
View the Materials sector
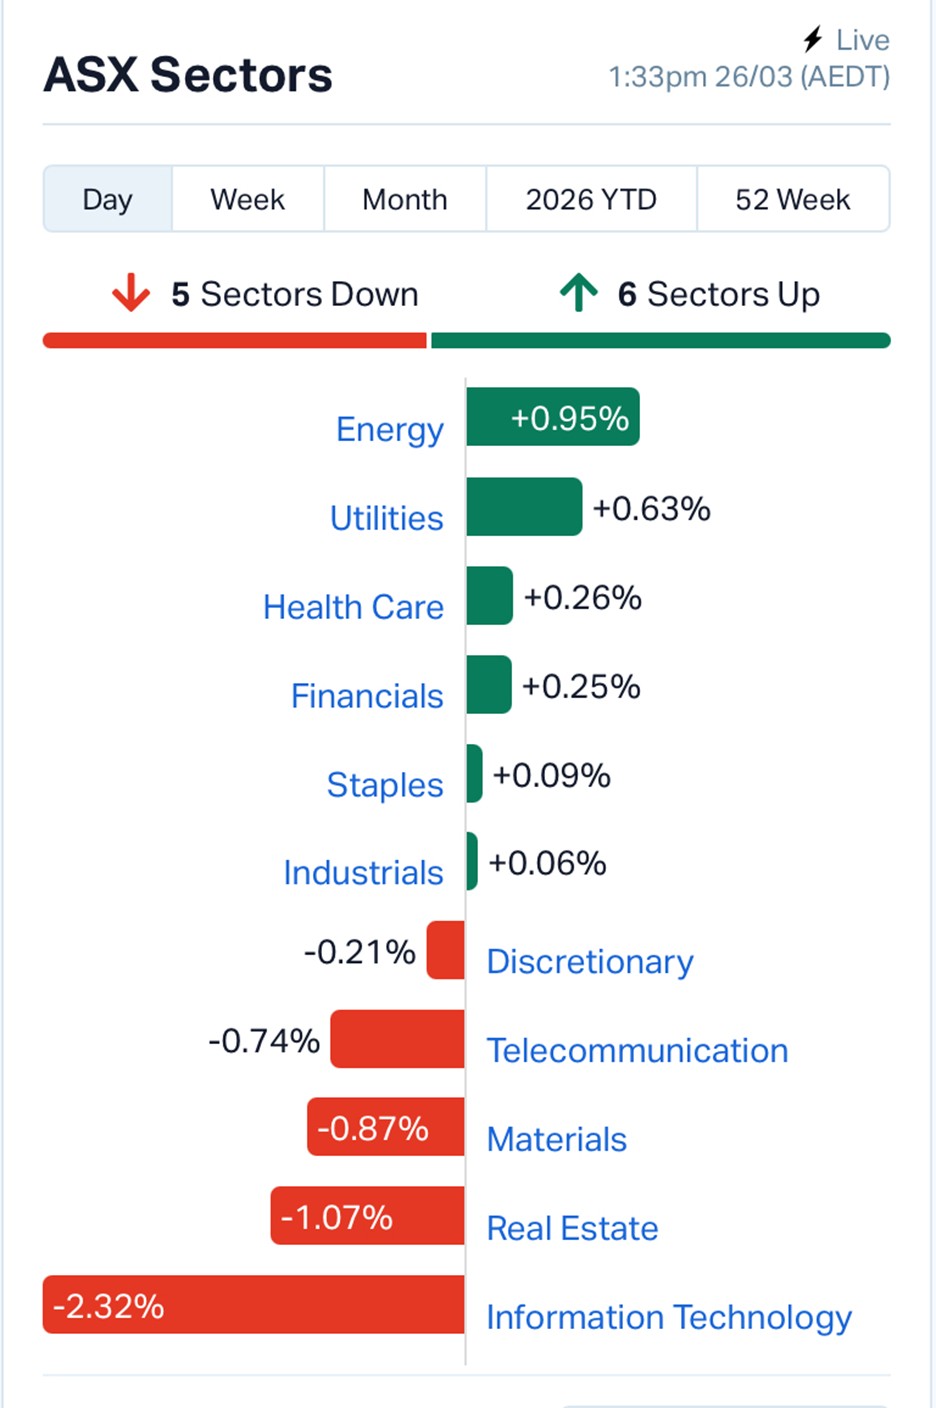556,1140
